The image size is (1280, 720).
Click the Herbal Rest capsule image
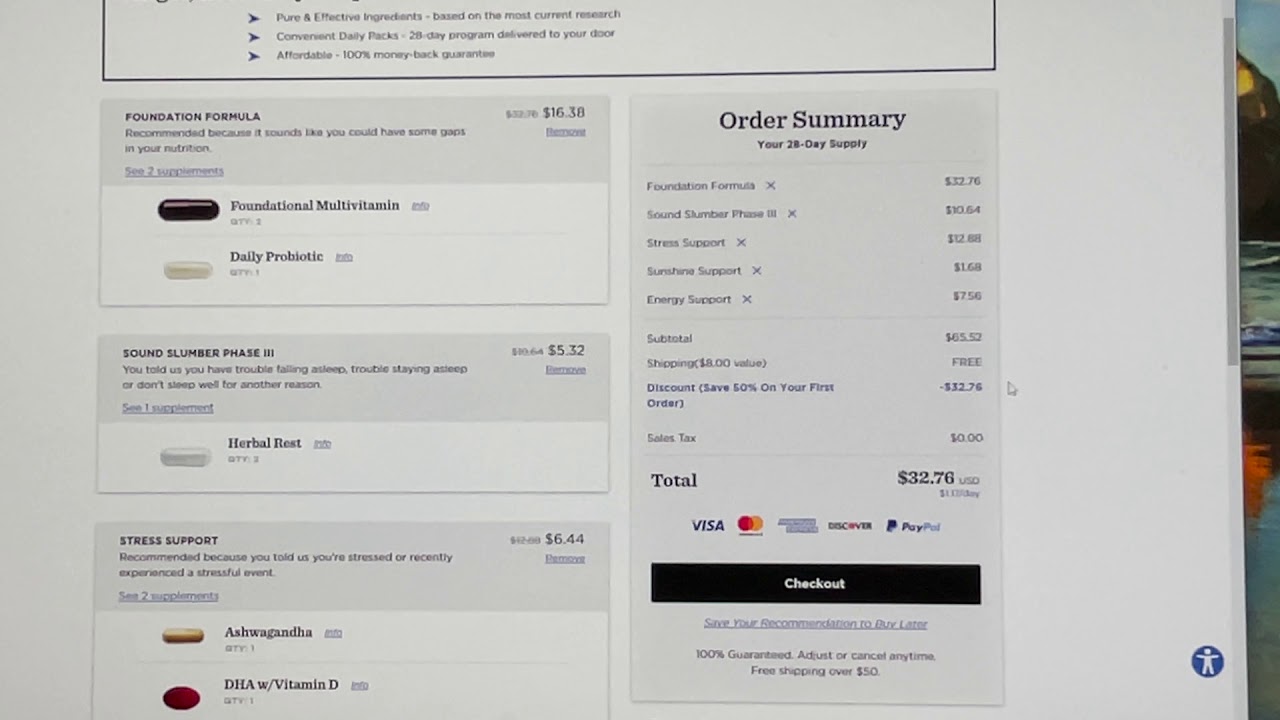(x=186, y=457)
